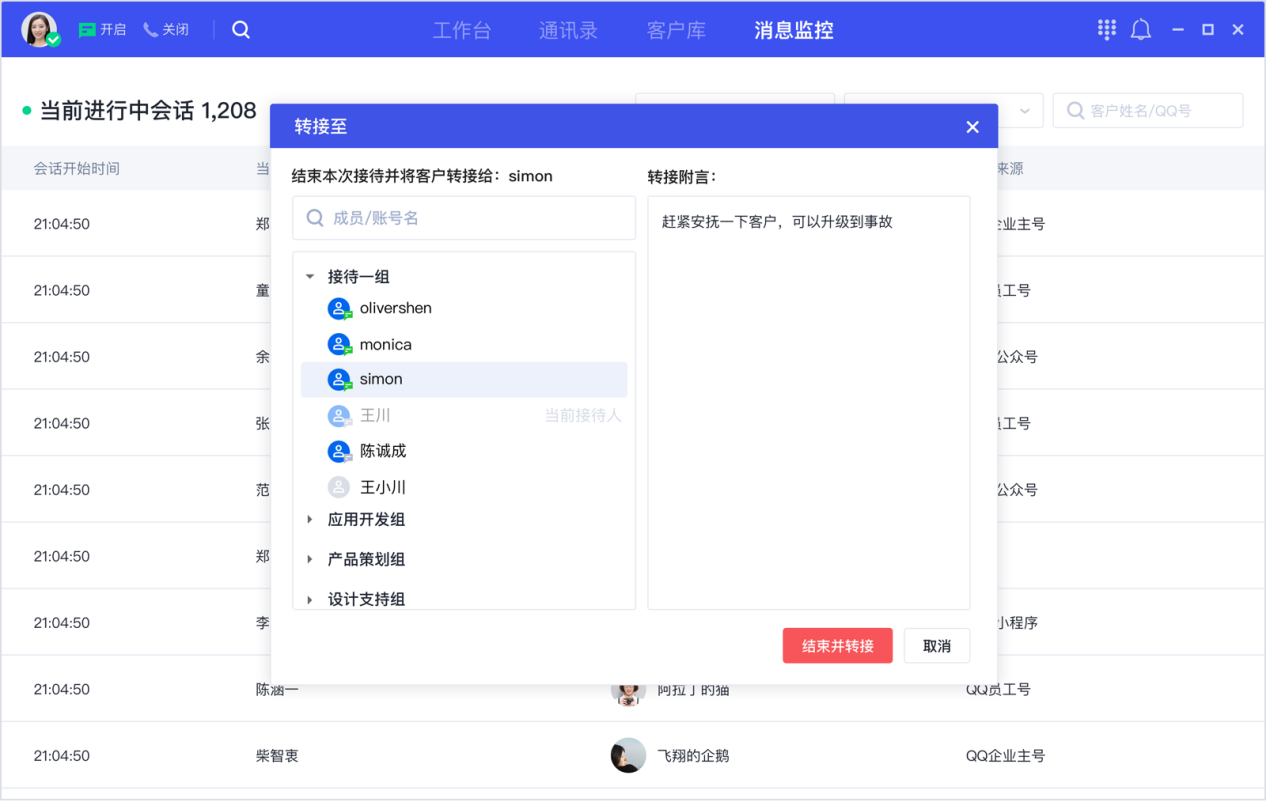Click the phone 关闭 icon
This screenshot has height=802, width=1266.
pos(150,30)
